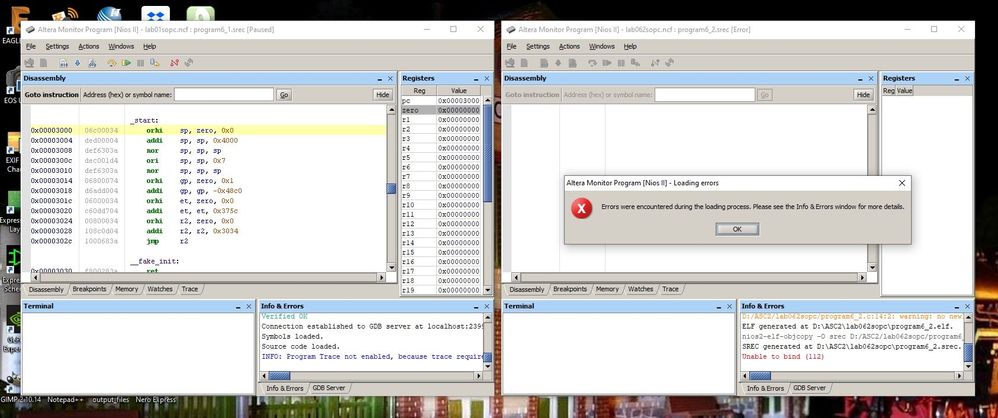Viewport: 998px width, 418px height.
Task: Select pc register row in Registers panel
Action: click(441, 101)
